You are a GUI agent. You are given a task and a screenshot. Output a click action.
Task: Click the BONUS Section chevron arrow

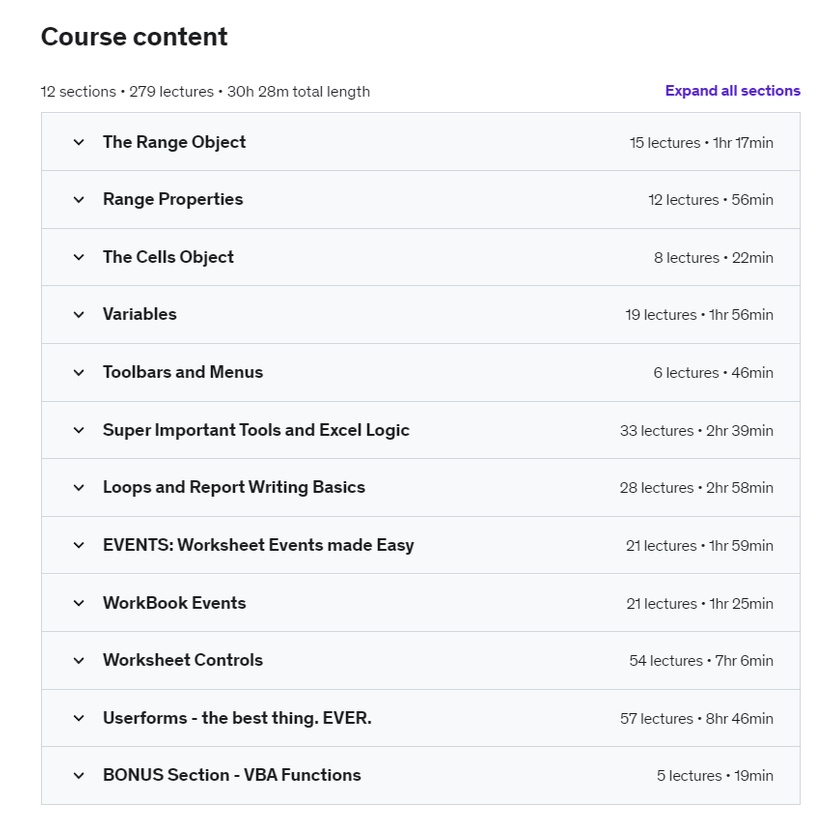coord(79,775)
